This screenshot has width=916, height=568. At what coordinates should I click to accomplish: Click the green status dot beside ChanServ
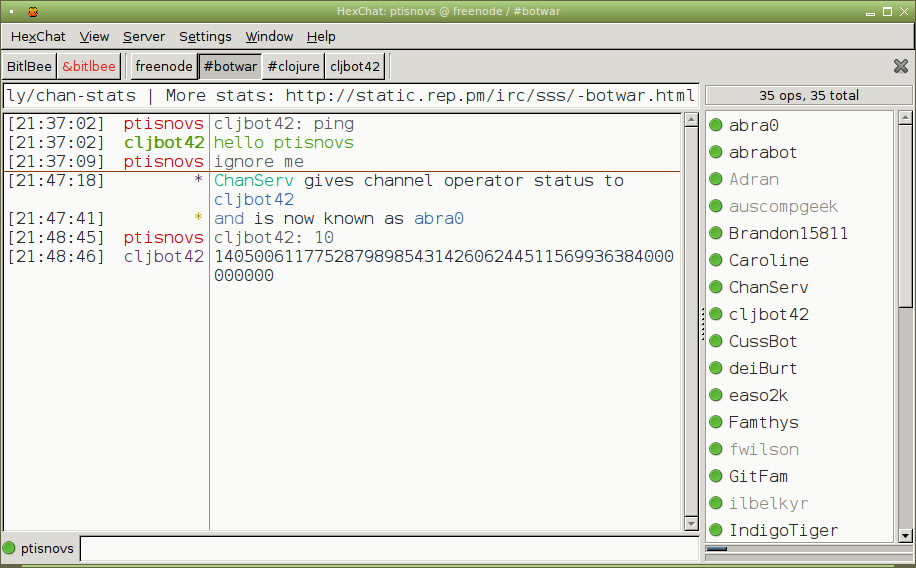[716, 286]
